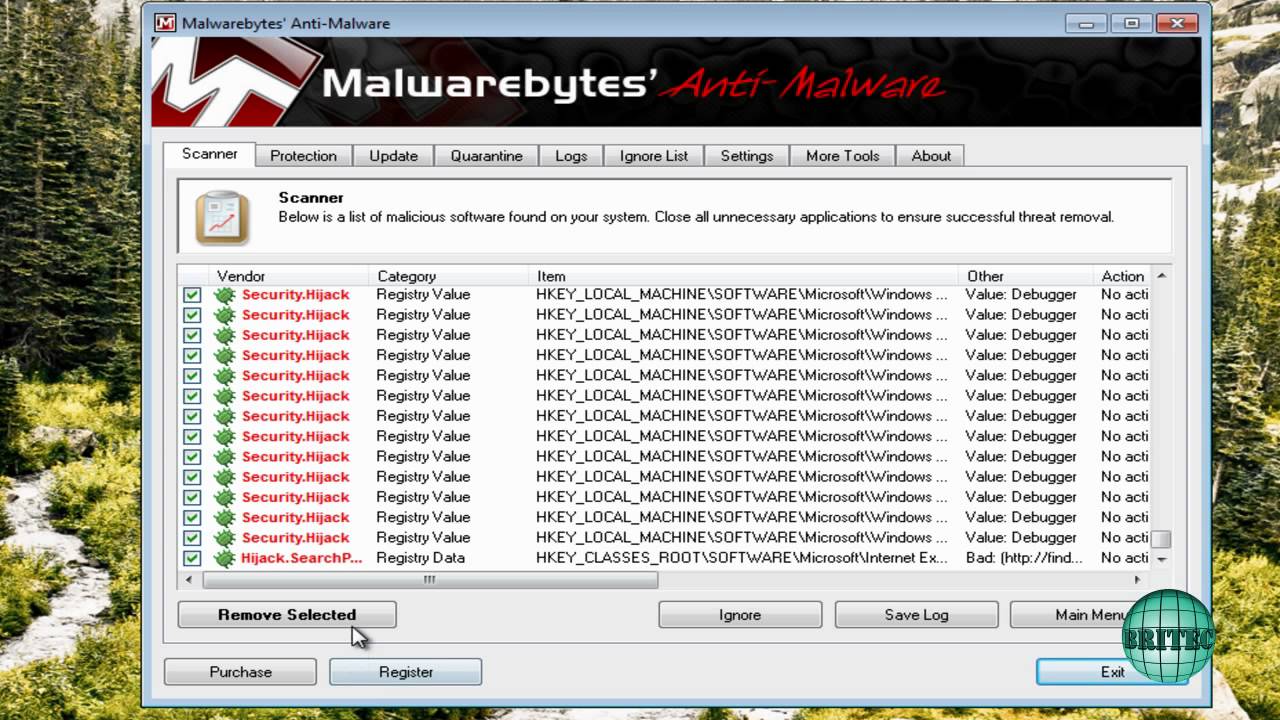The height and width of the screenshot is (720, 1280).
Task: Uncheck the Hijack.SearchP... row checkbox
Action: click(192, 558)
